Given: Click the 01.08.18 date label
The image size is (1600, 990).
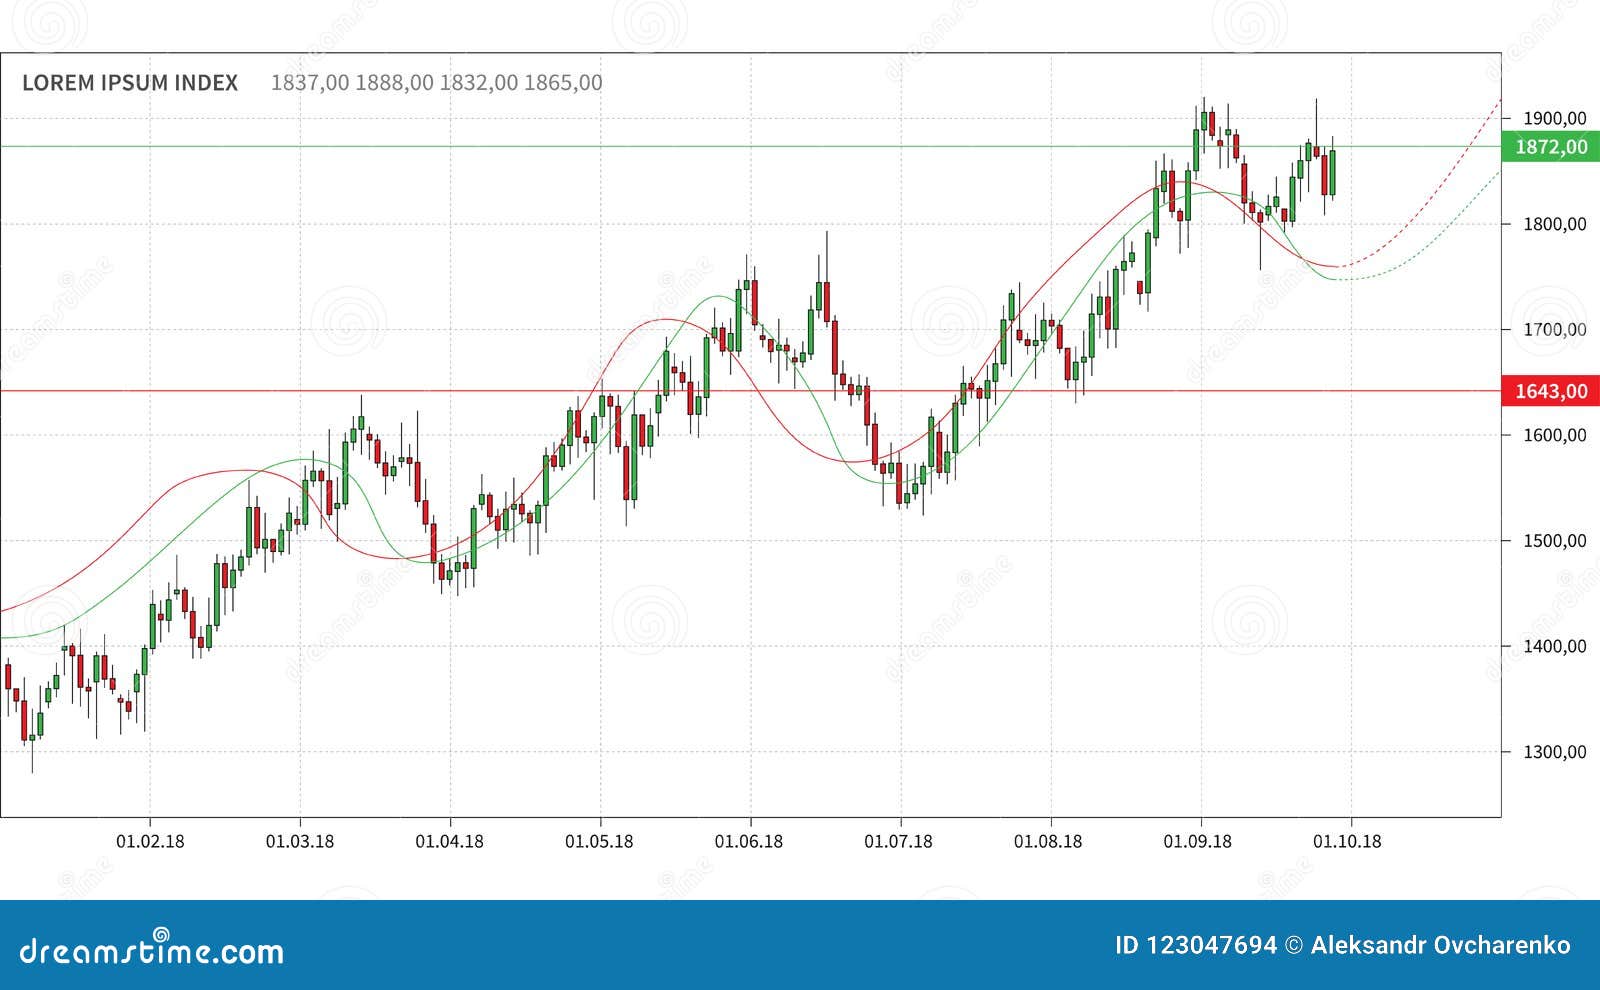Looking at the screenshot, I should coord(1048,841).
